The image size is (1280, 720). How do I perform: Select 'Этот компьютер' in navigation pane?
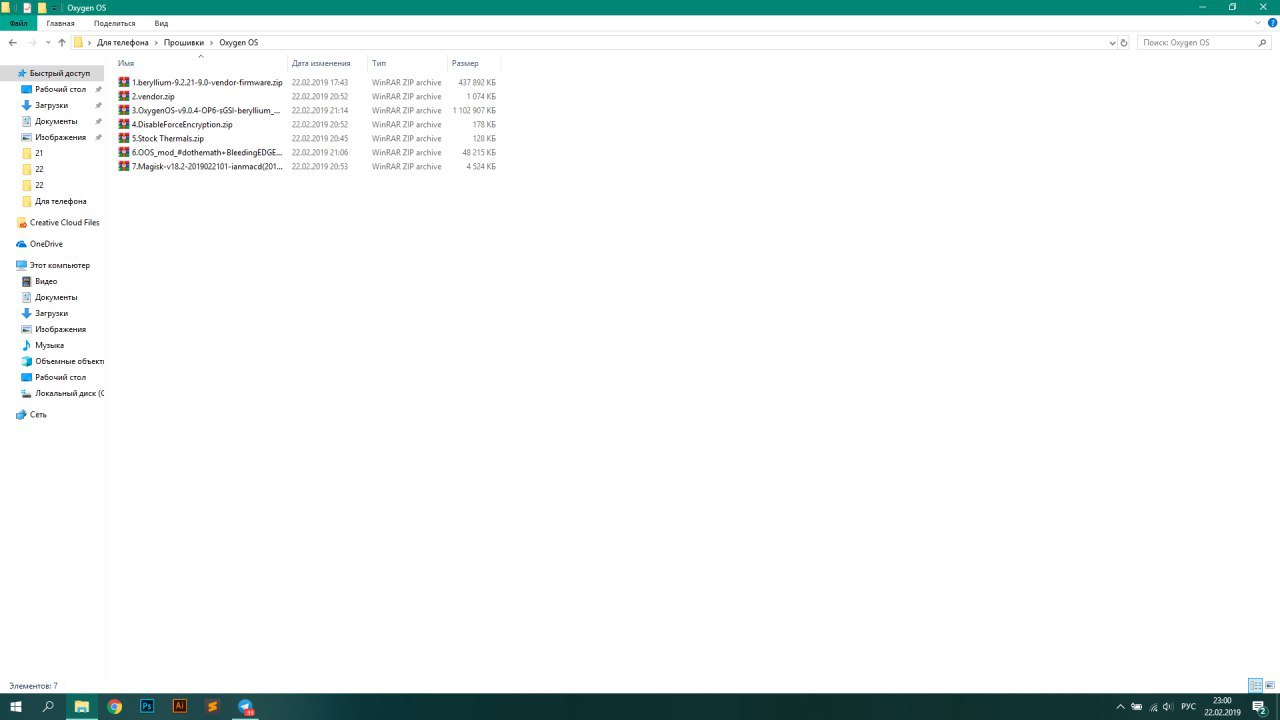(59, 265)
